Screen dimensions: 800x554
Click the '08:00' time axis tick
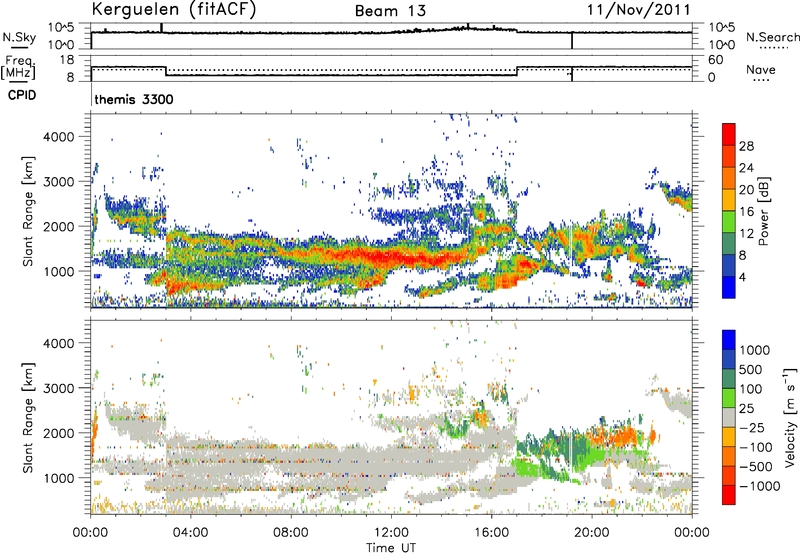[291, 533]
